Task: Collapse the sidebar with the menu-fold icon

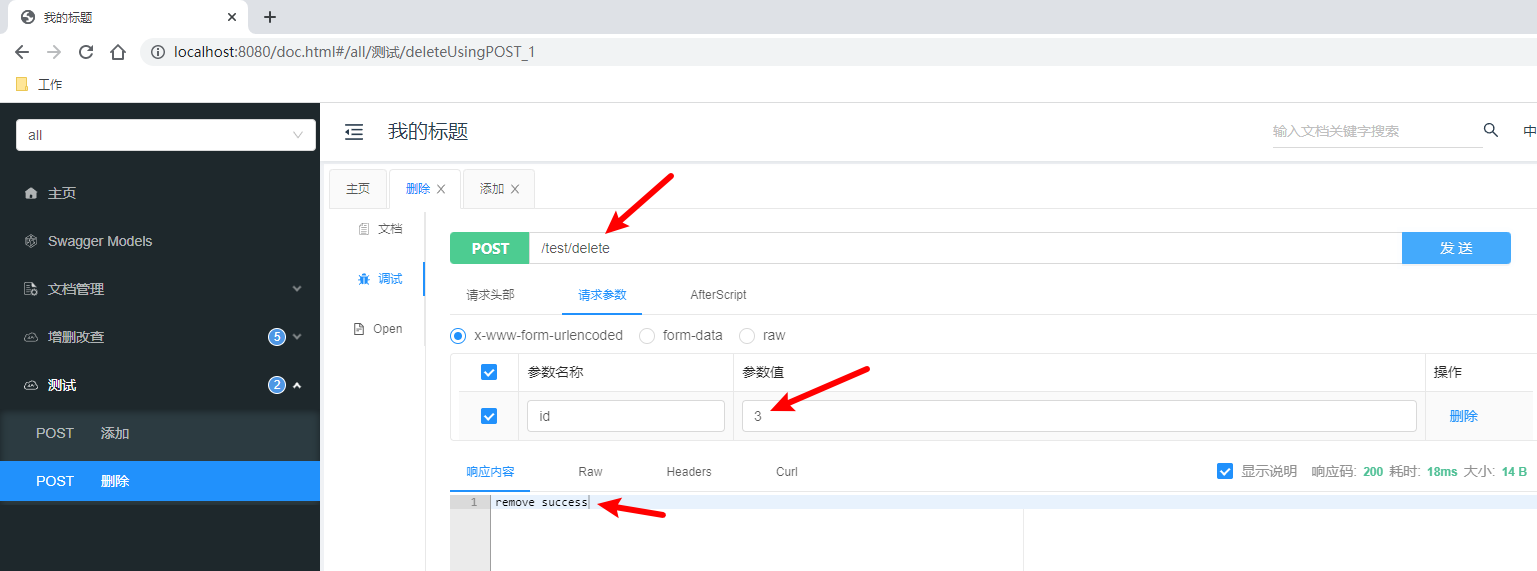Action: pyautogui.click(x=354, y=132)
